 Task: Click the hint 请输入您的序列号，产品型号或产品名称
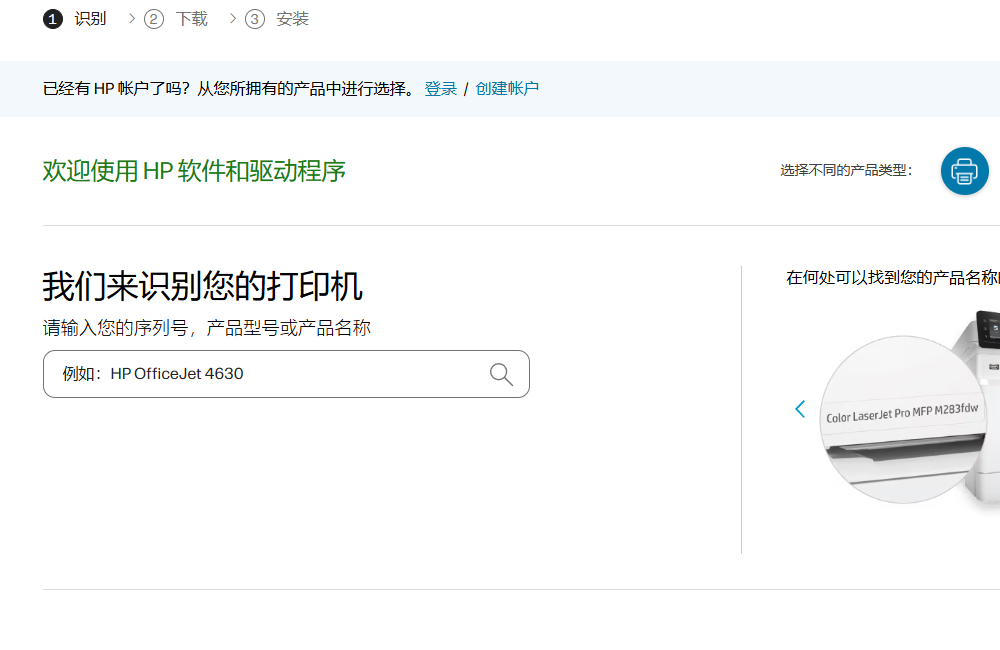click(x=207, y=328)
